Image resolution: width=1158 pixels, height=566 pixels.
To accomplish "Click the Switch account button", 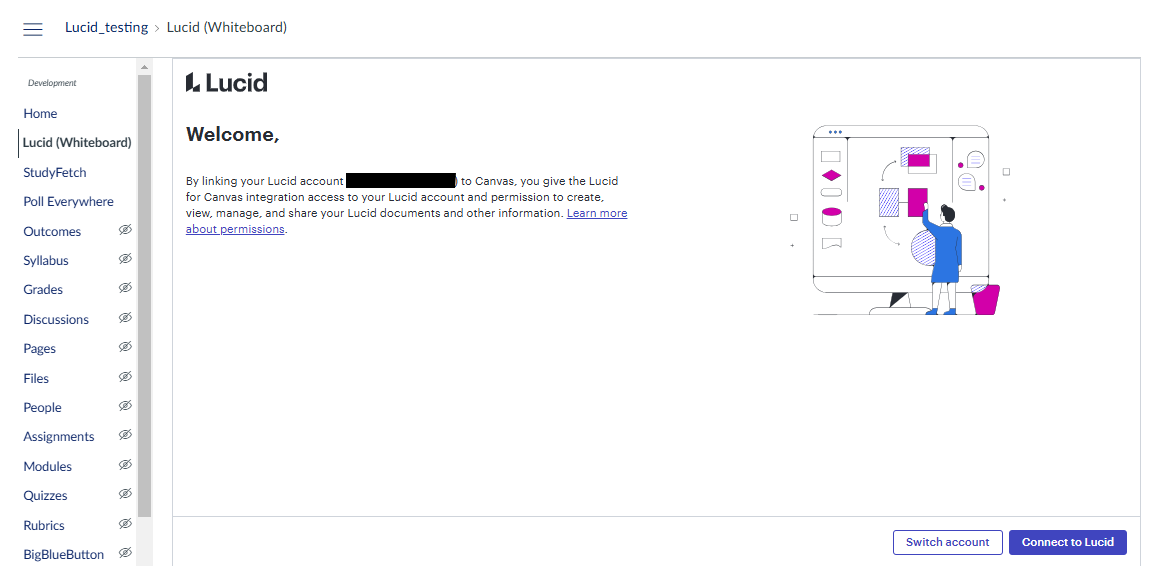I will tap(948, 542).
